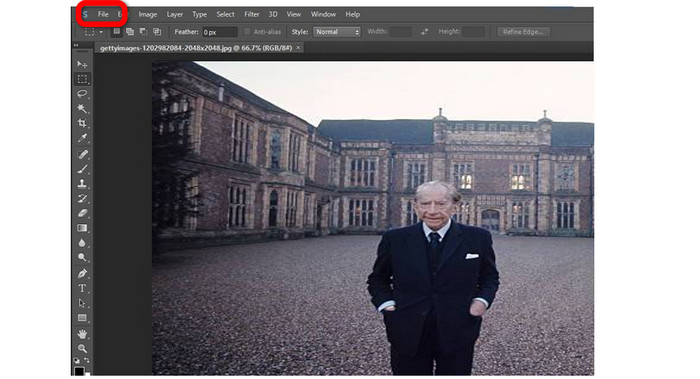Click the Refine Edge button
The height and width of the screenshot is (379, 700).
[523, 32]
